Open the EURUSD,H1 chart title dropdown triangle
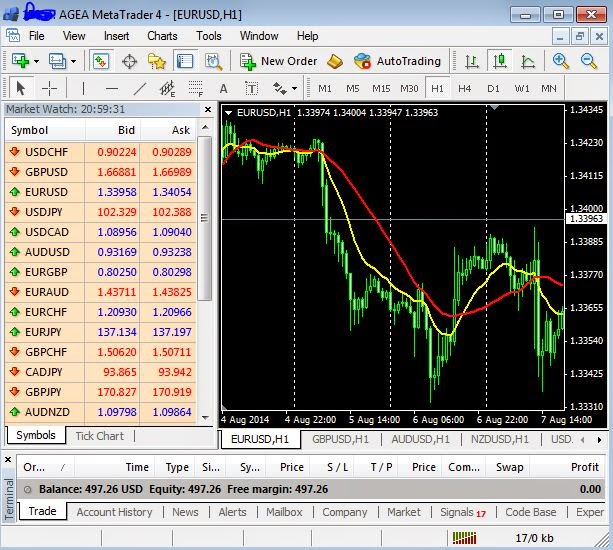 [x=228, y=113]
